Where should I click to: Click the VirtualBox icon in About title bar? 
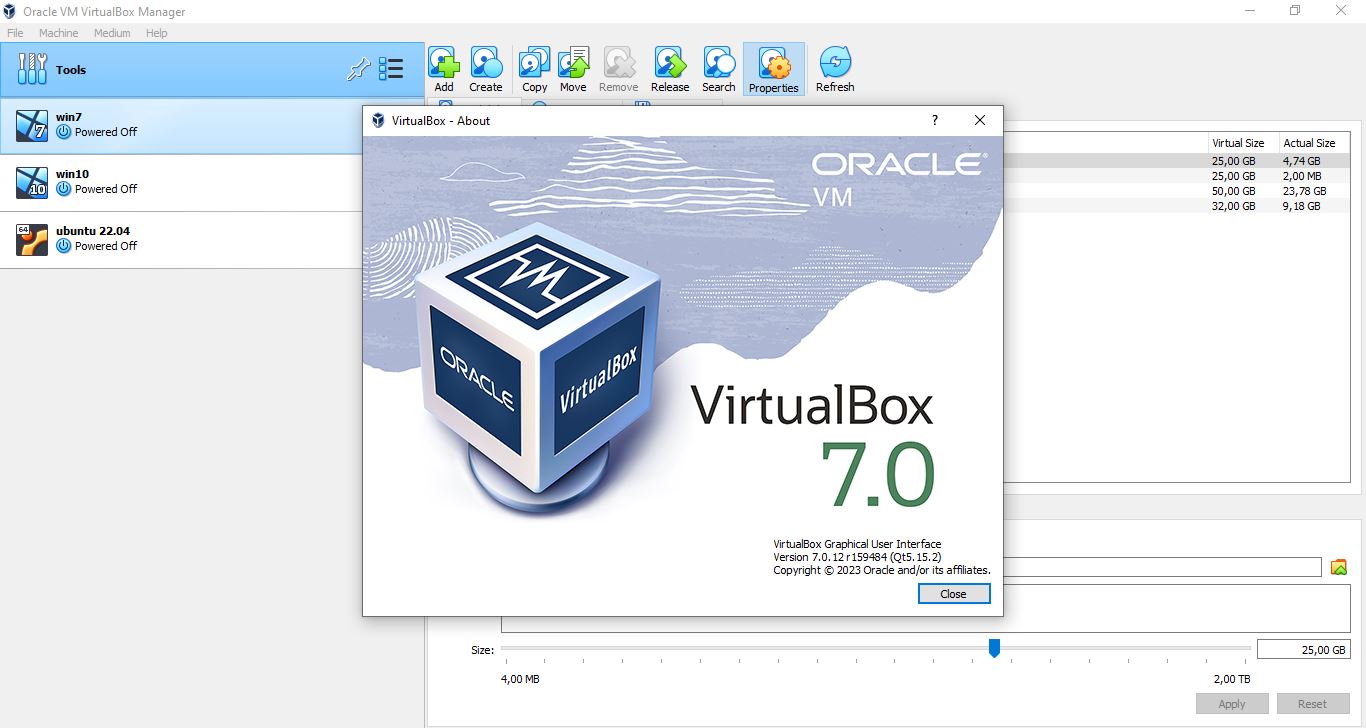coord(378,120)
